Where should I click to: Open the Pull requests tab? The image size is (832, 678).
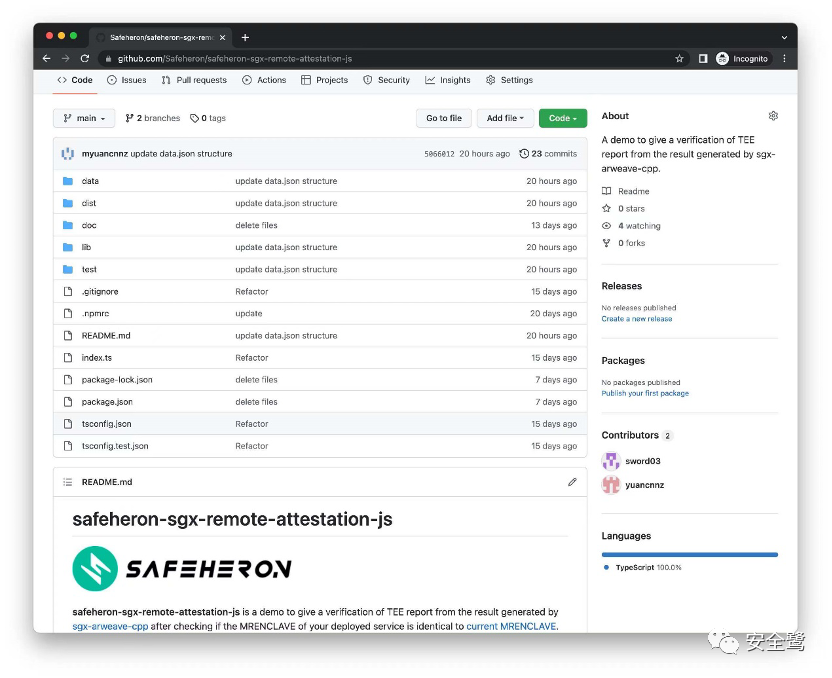(x=194, y=80)
